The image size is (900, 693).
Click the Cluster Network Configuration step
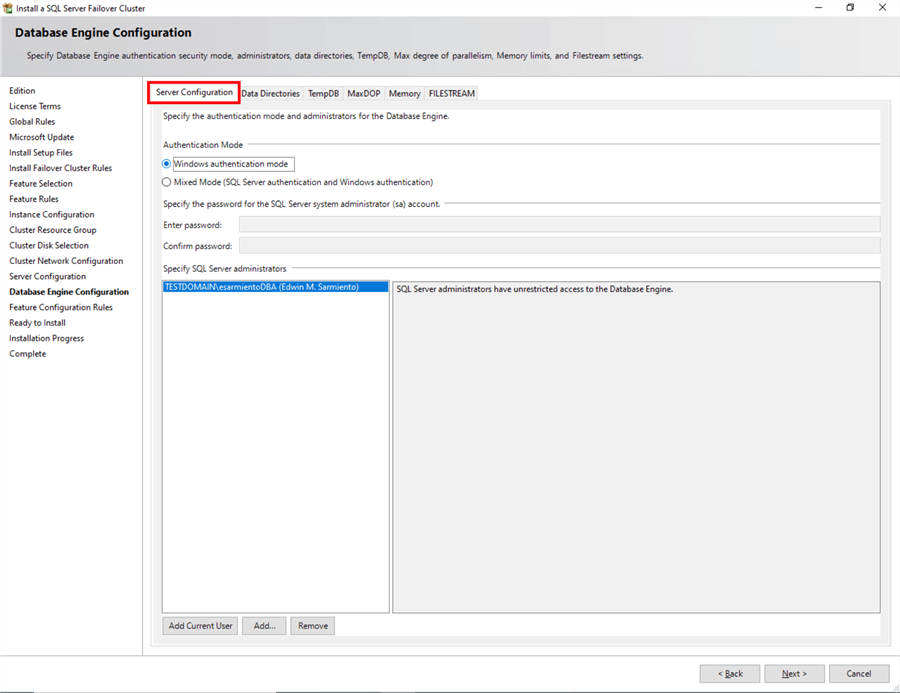[x=66, y=261]
